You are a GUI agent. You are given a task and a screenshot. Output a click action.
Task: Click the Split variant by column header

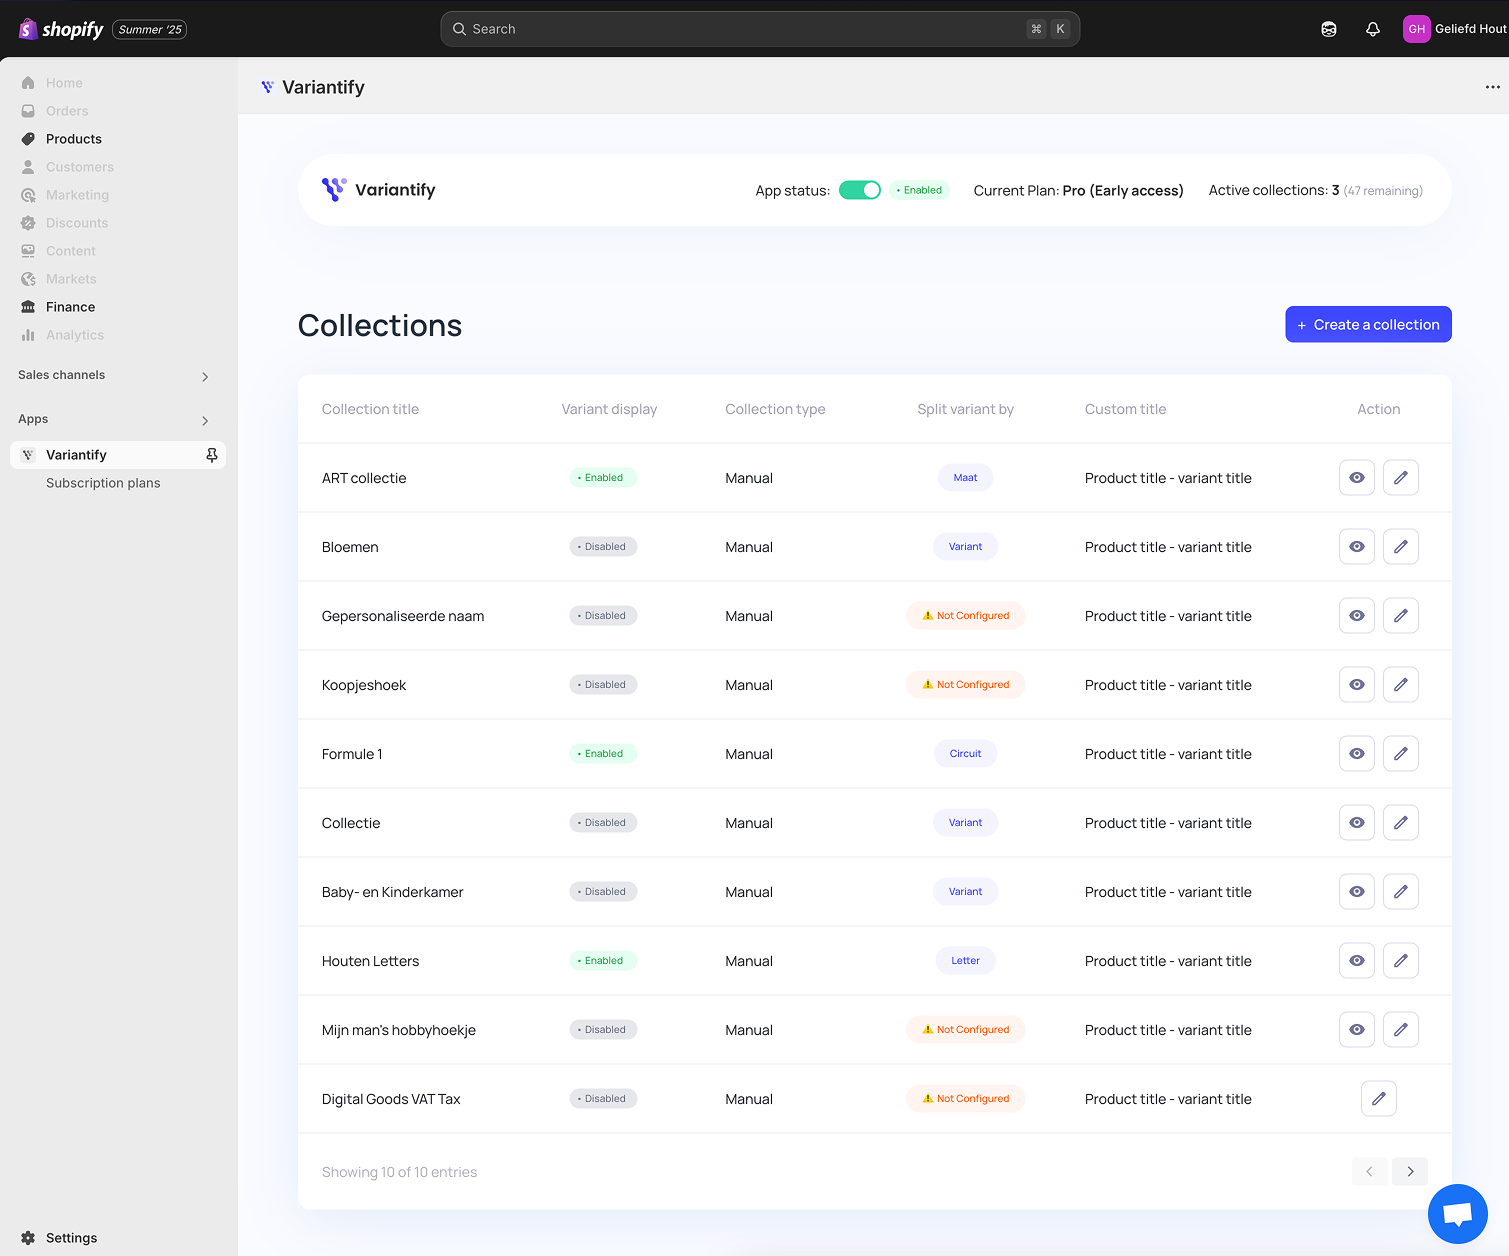966,409
